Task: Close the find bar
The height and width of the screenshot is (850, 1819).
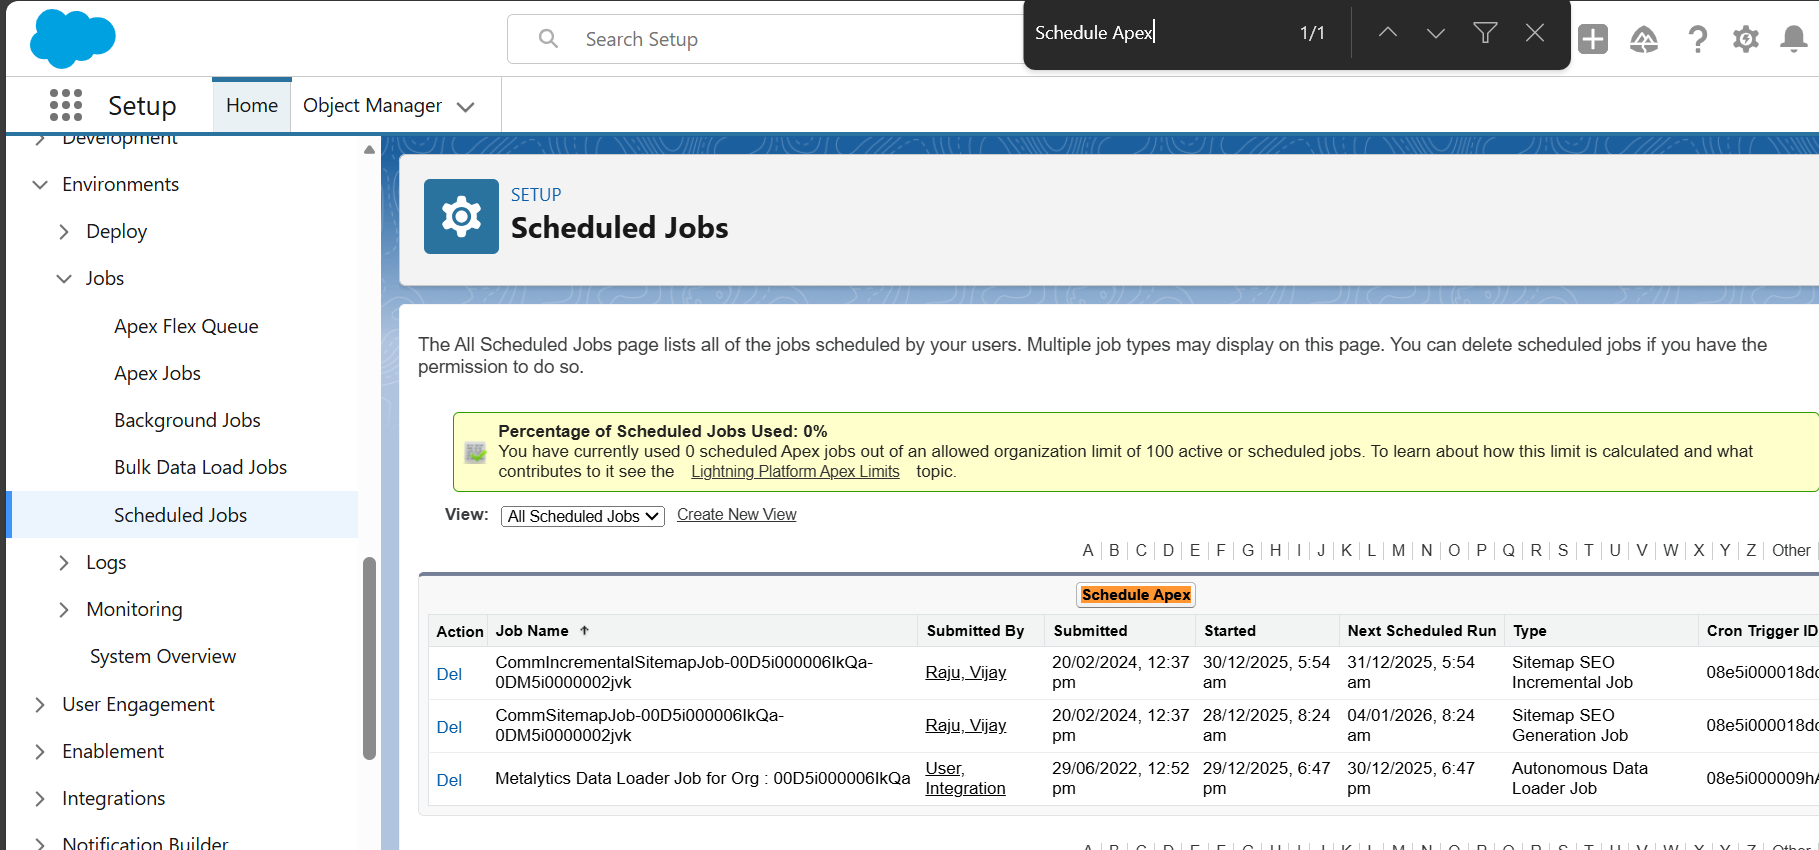Action: (1534, 33)
